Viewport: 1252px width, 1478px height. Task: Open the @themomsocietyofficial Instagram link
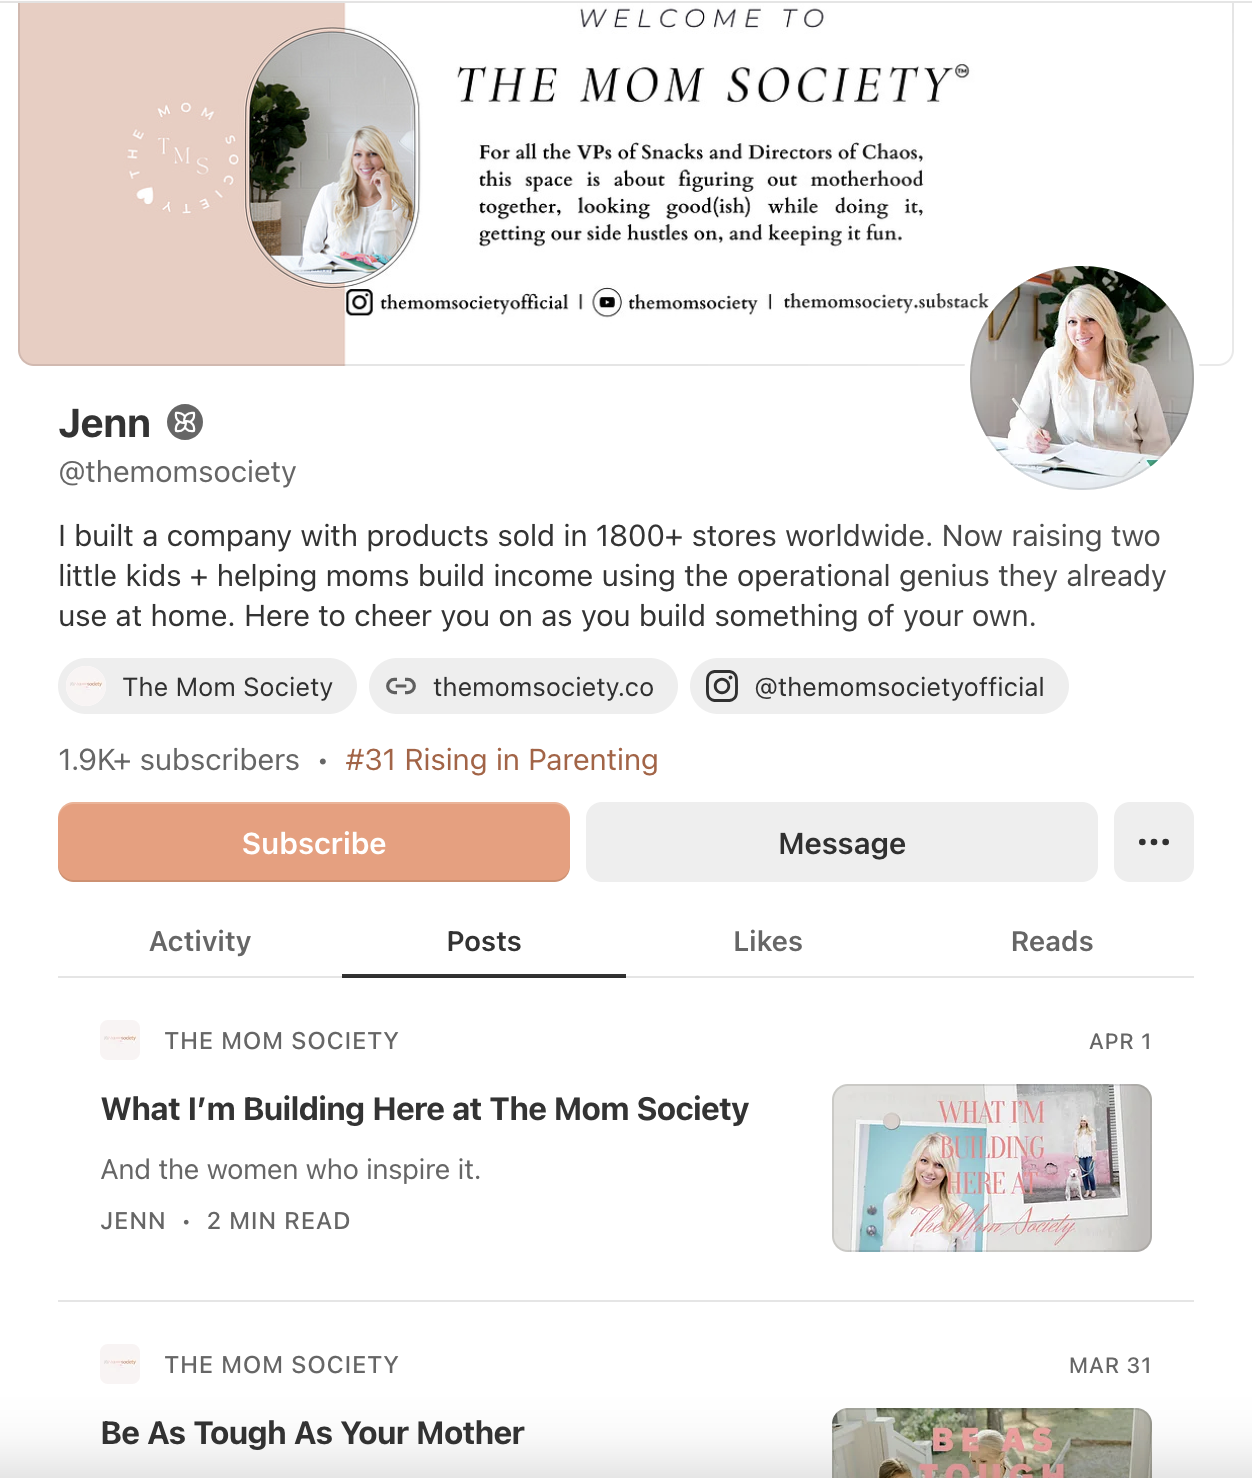[879, 686]
